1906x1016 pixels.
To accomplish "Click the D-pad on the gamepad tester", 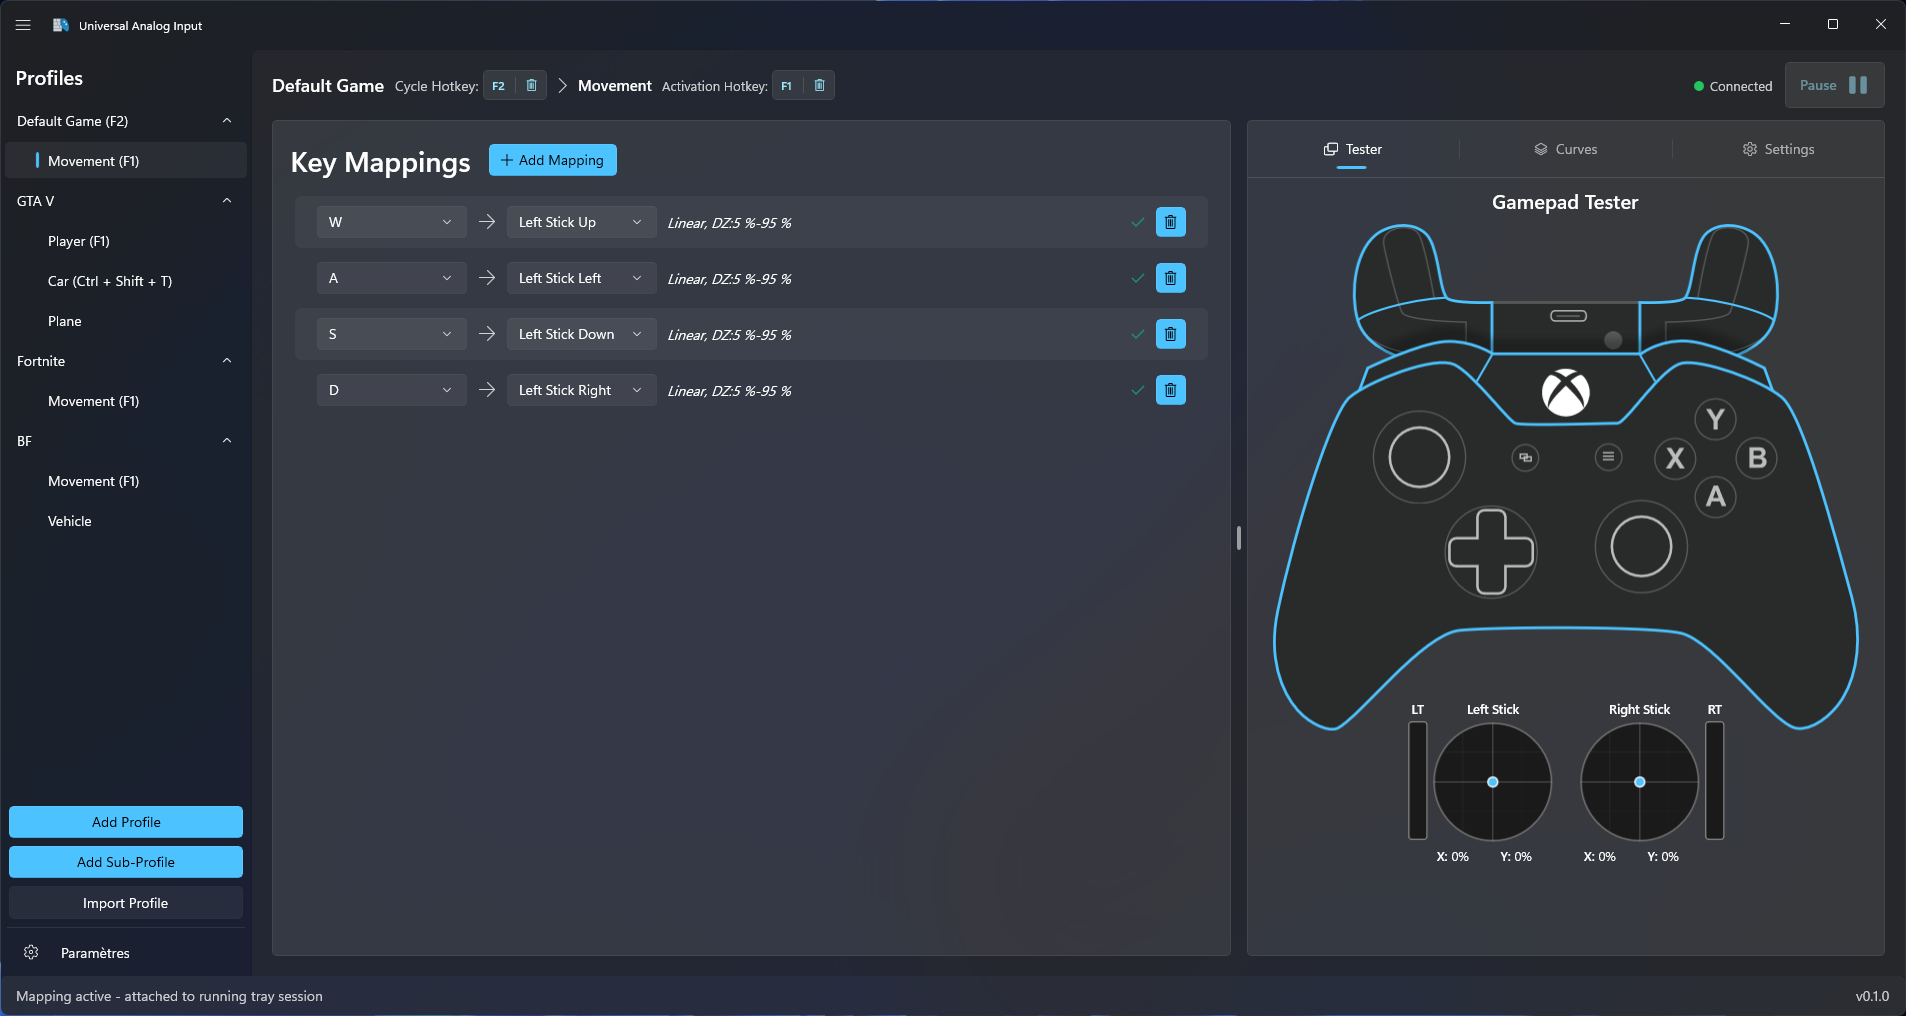I will pos(1491,551).
